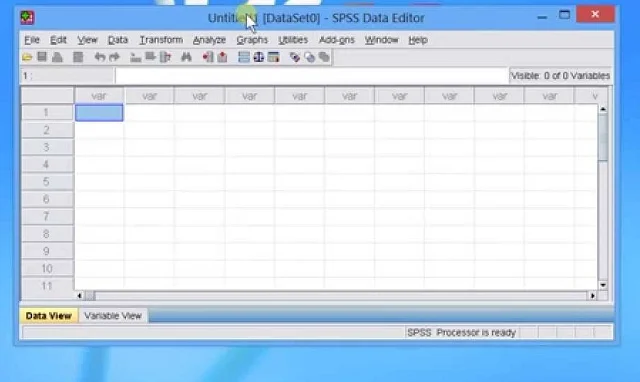Select row header 11

(x=47, y=286)
